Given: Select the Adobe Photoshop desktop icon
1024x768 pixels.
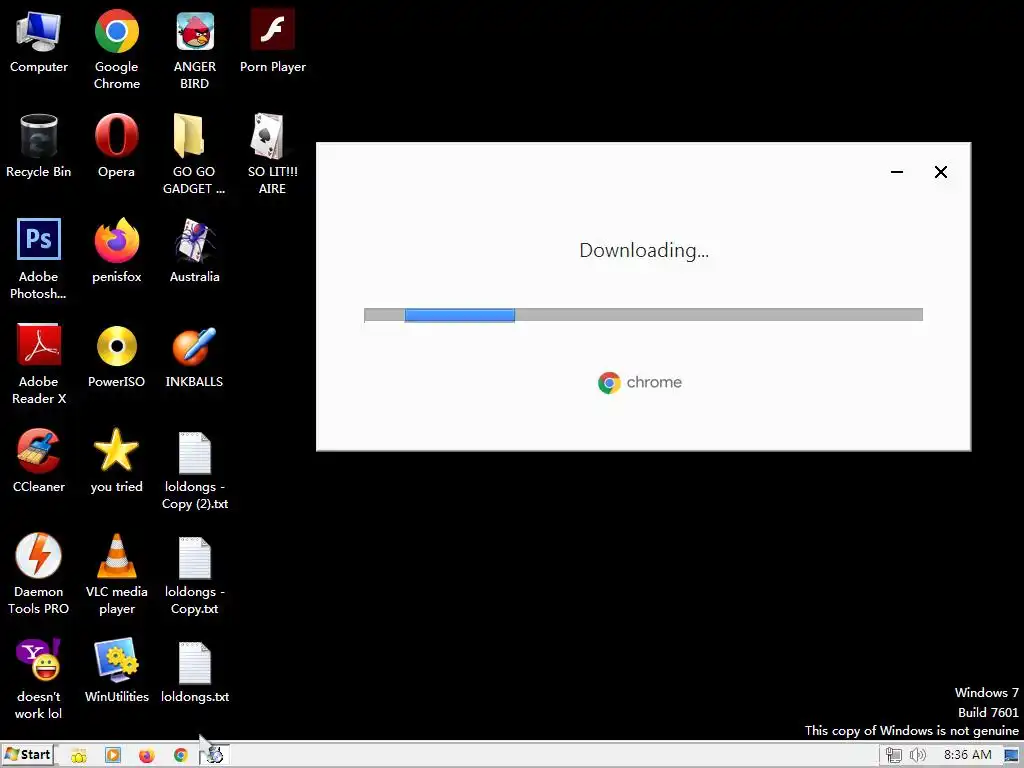Looking at the screenshot, I should click(39, 259).
